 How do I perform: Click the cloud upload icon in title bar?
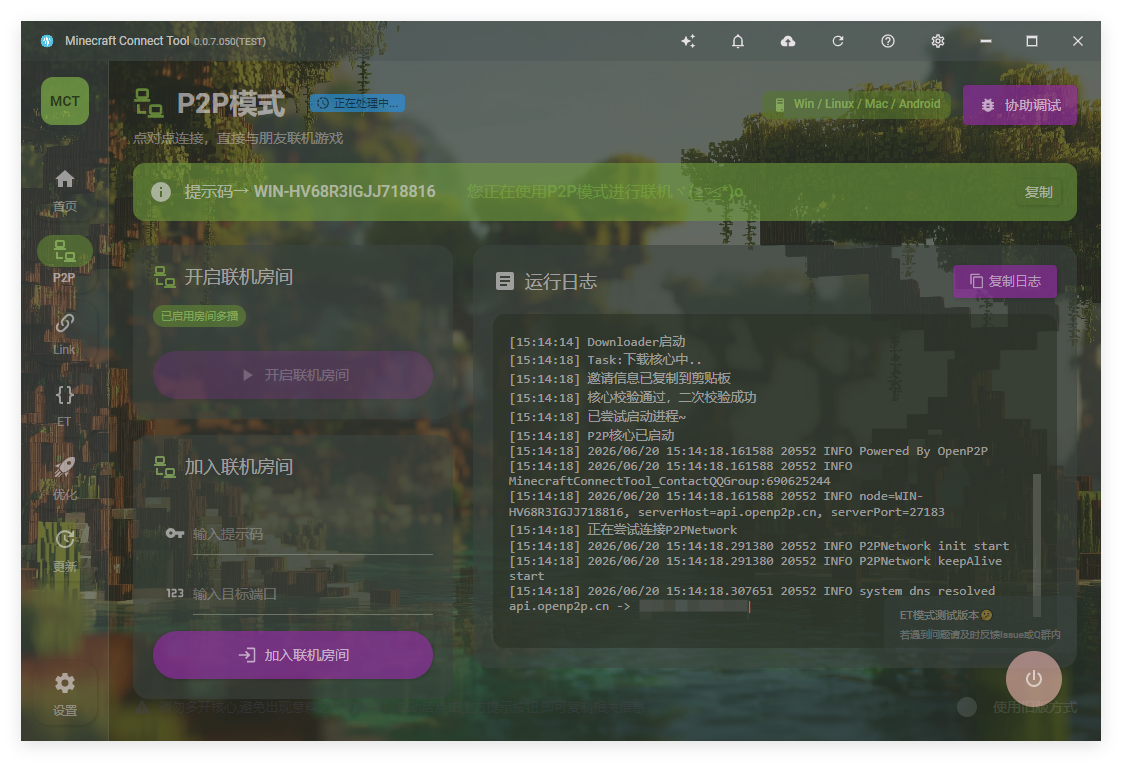(x=788, y=41)
